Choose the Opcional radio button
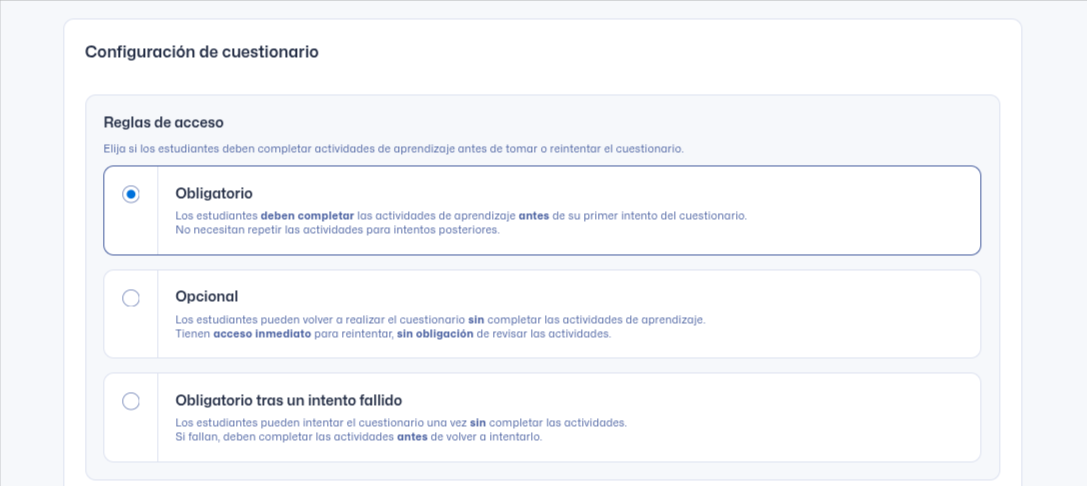Image resolution: width=1087 pixels, height=486 pixels. click(x=131, y=298)
